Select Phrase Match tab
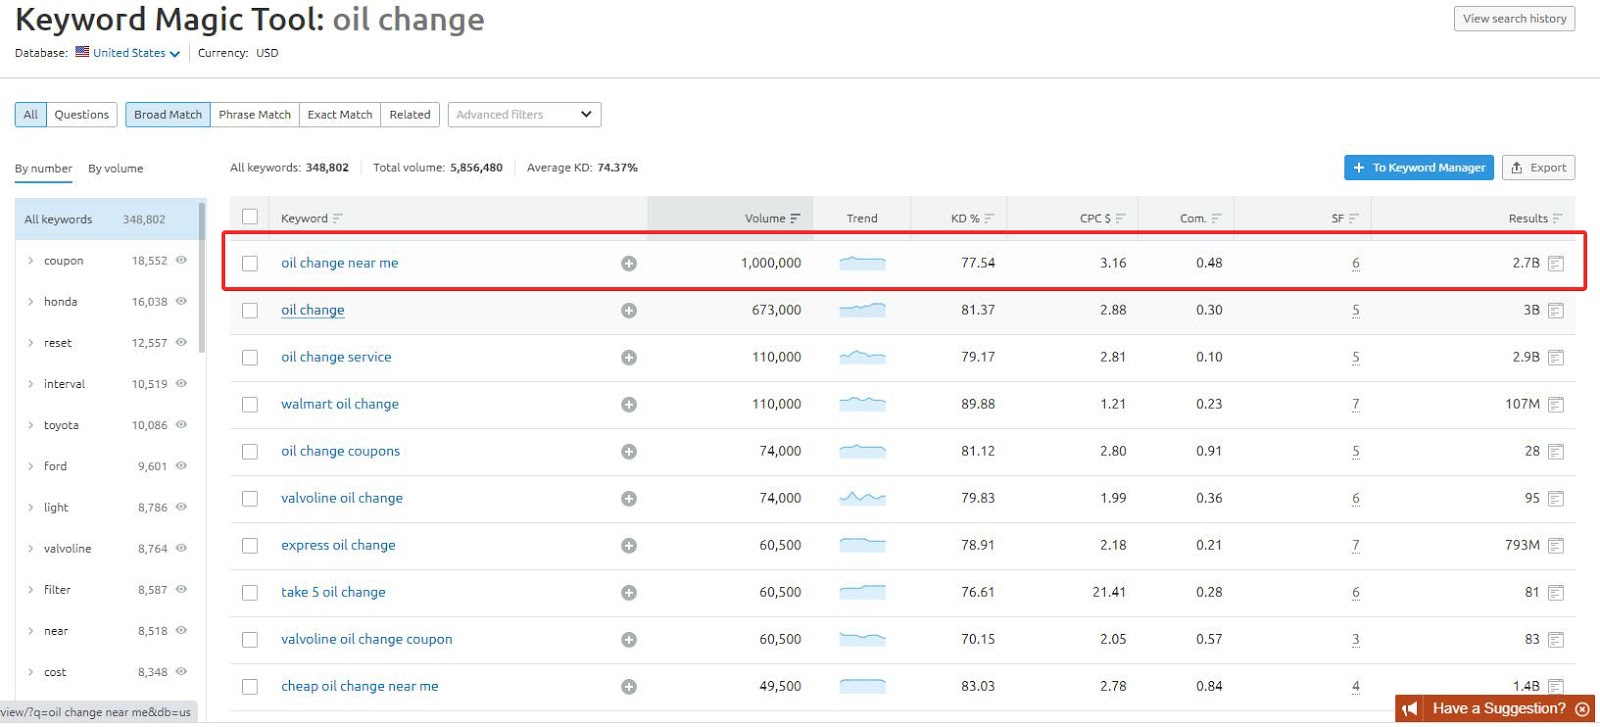Viewport: 1600px width, 727px height. 255,115
